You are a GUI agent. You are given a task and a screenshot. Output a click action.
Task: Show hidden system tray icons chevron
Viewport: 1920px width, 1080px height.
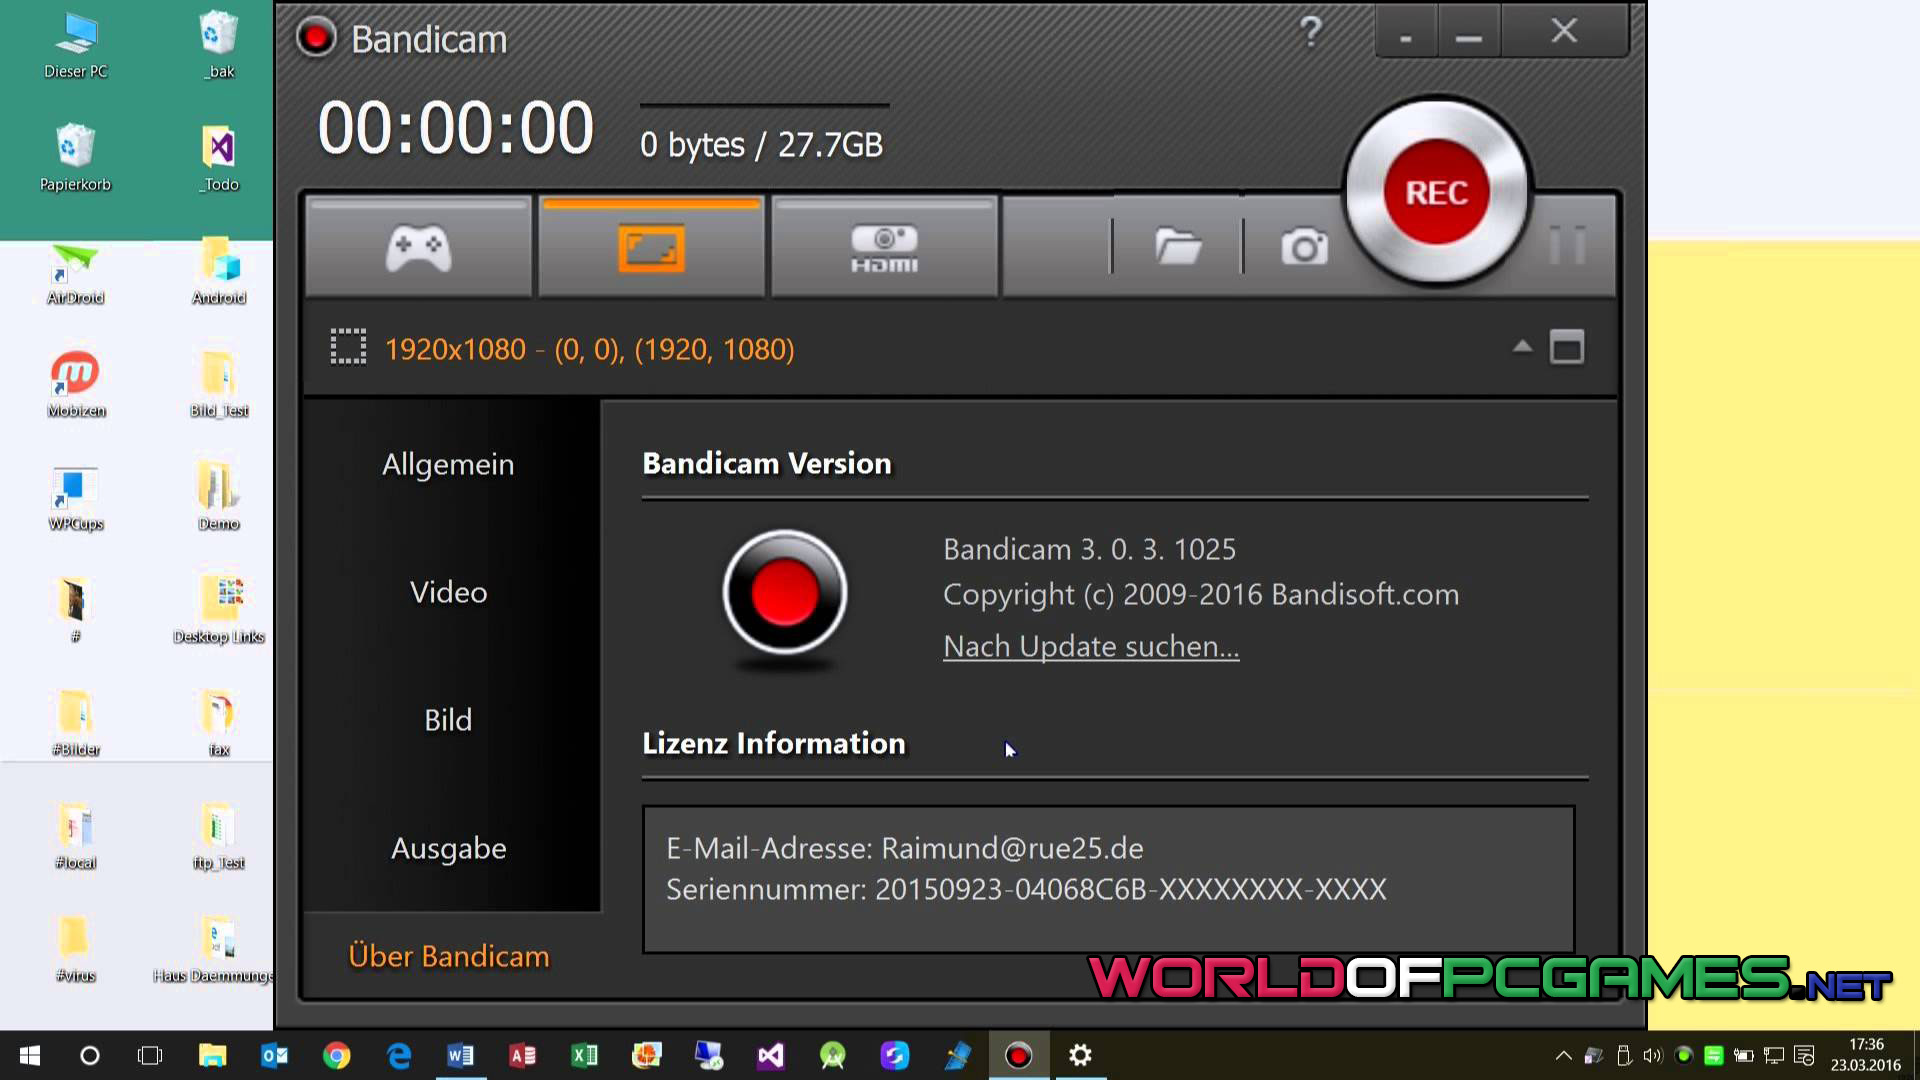pos(1563,1055)
